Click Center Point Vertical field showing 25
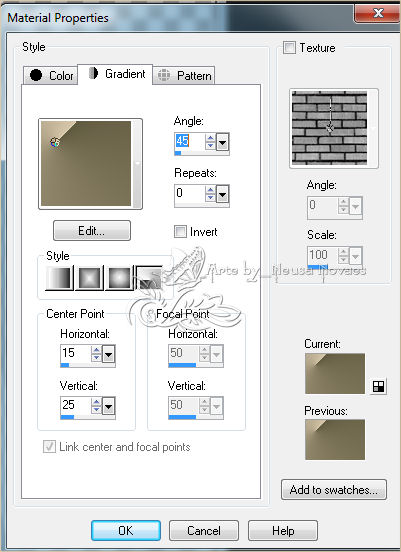Viewport: 401px width, 552px height. tap(76, 406)
